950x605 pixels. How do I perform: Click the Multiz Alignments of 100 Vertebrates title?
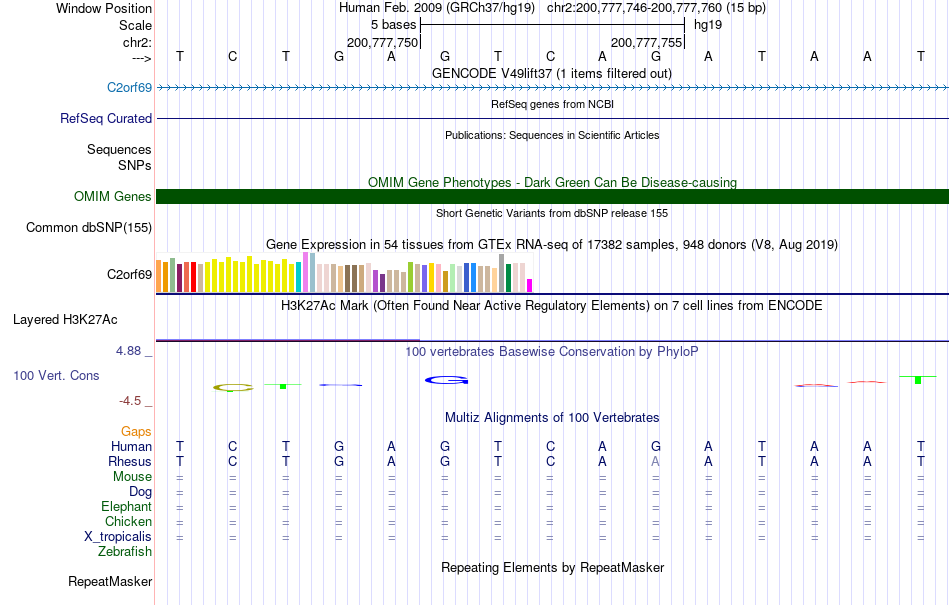552,417
